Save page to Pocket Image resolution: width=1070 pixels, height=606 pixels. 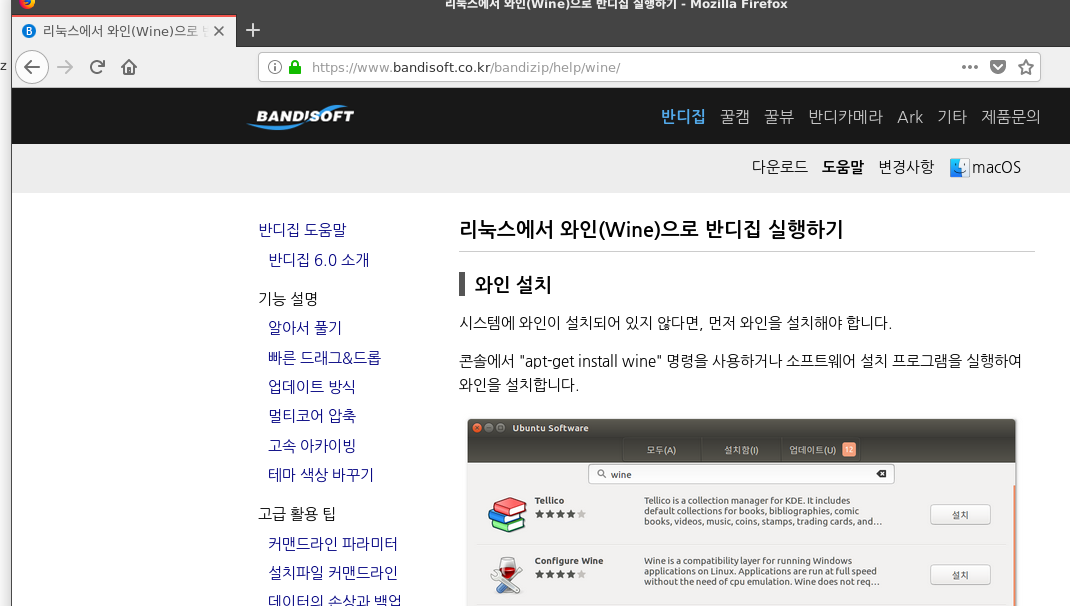(998, 67)
